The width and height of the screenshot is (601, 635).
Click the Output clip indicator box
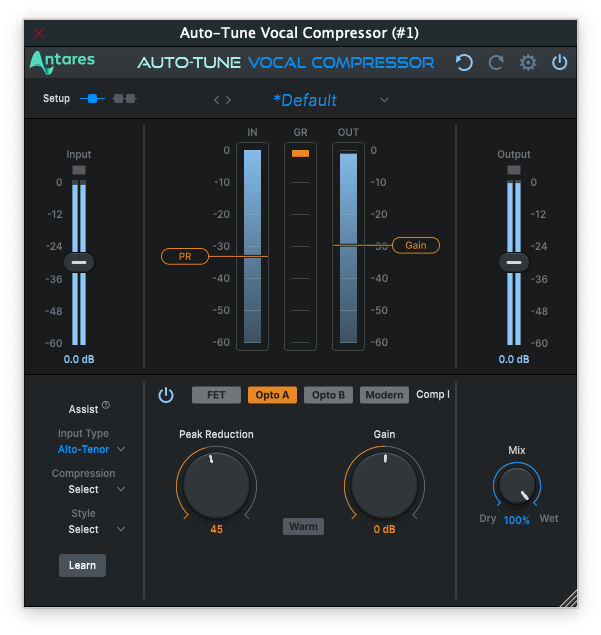coord(514,170)
